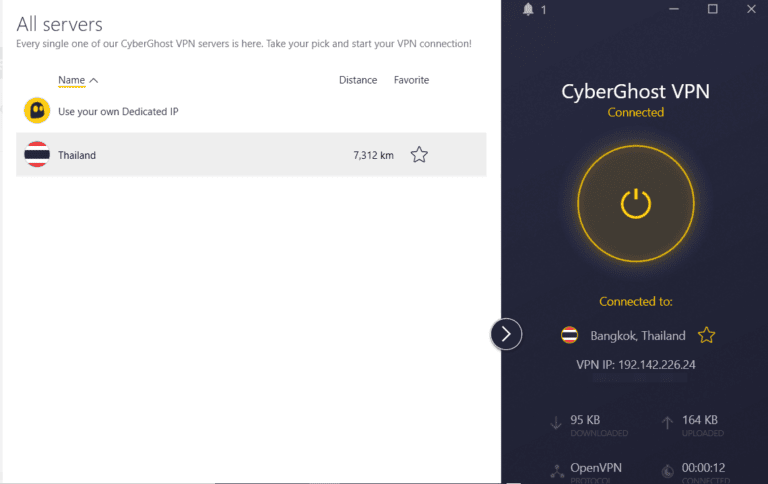
Task: Click the download arrow icon
Action: 556,423
